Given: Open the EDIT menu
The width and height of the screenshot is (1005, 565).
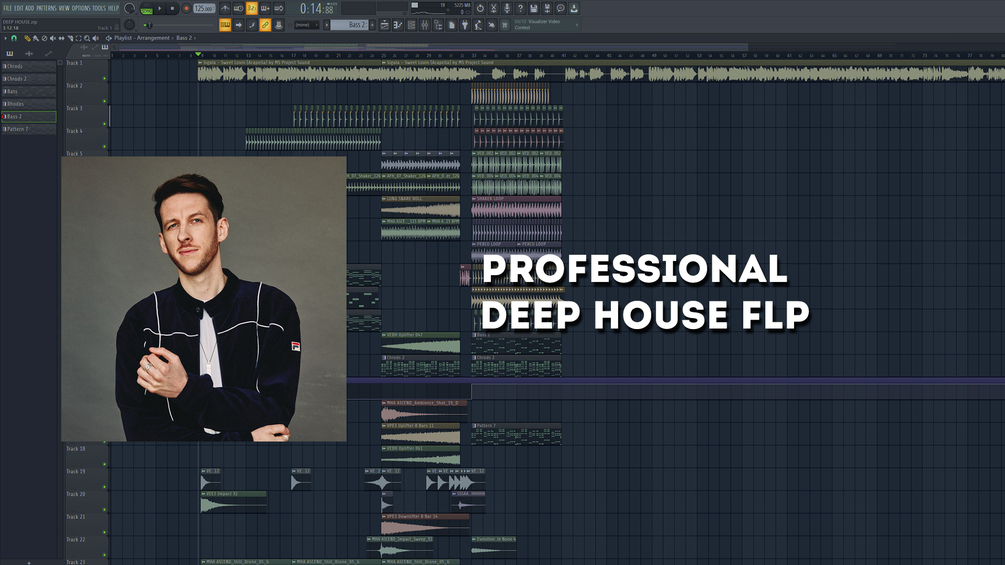Looking at the screenshot, I should tap(19, 8).
